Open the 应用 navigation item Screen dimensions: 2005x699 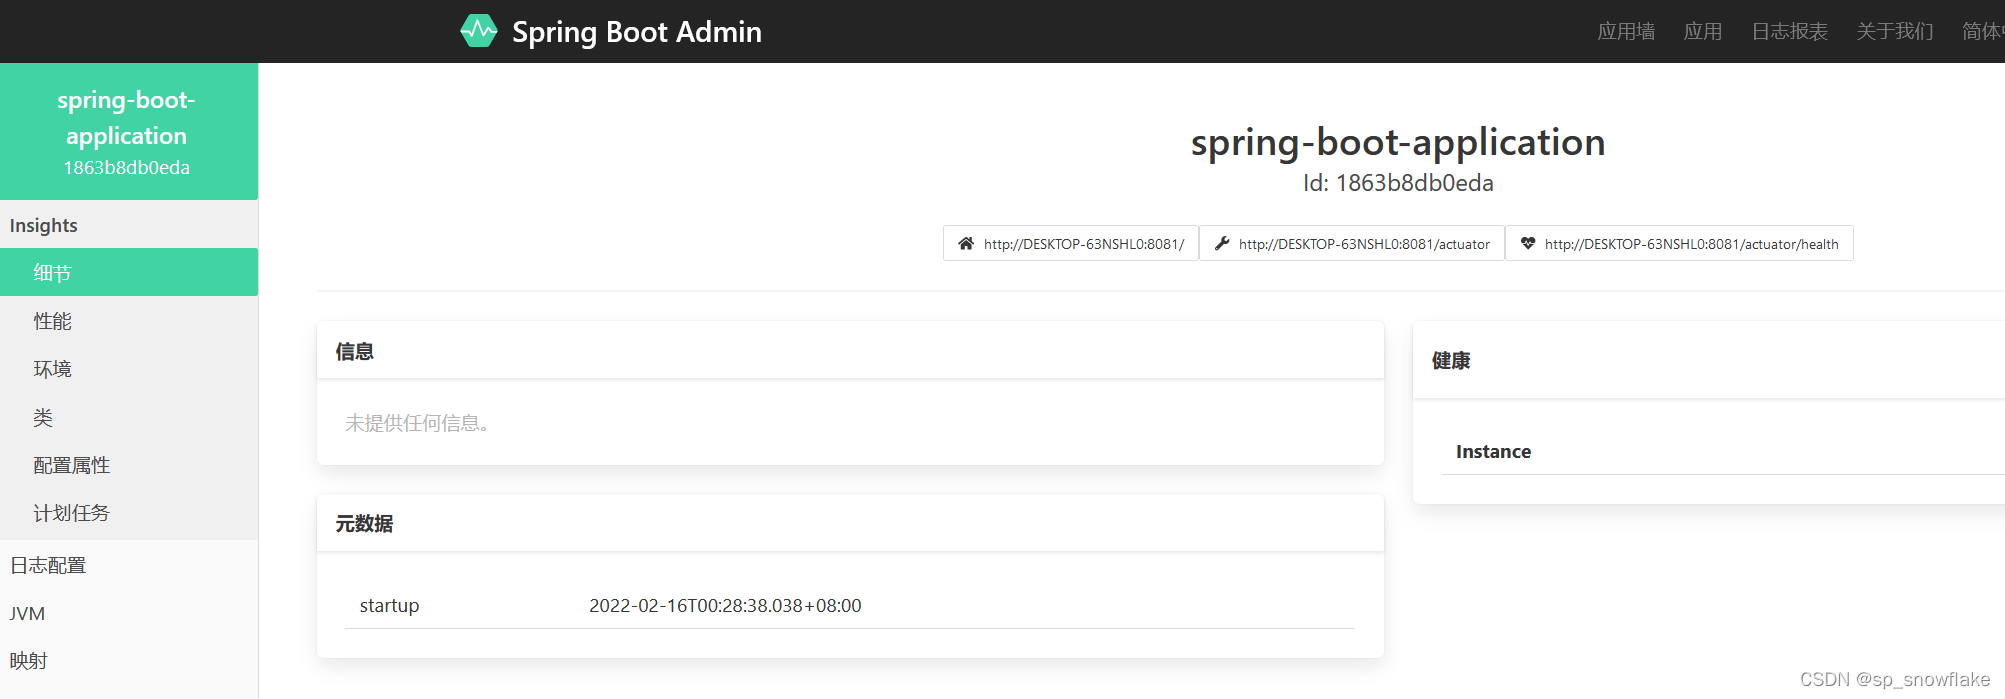point(1703,31)
